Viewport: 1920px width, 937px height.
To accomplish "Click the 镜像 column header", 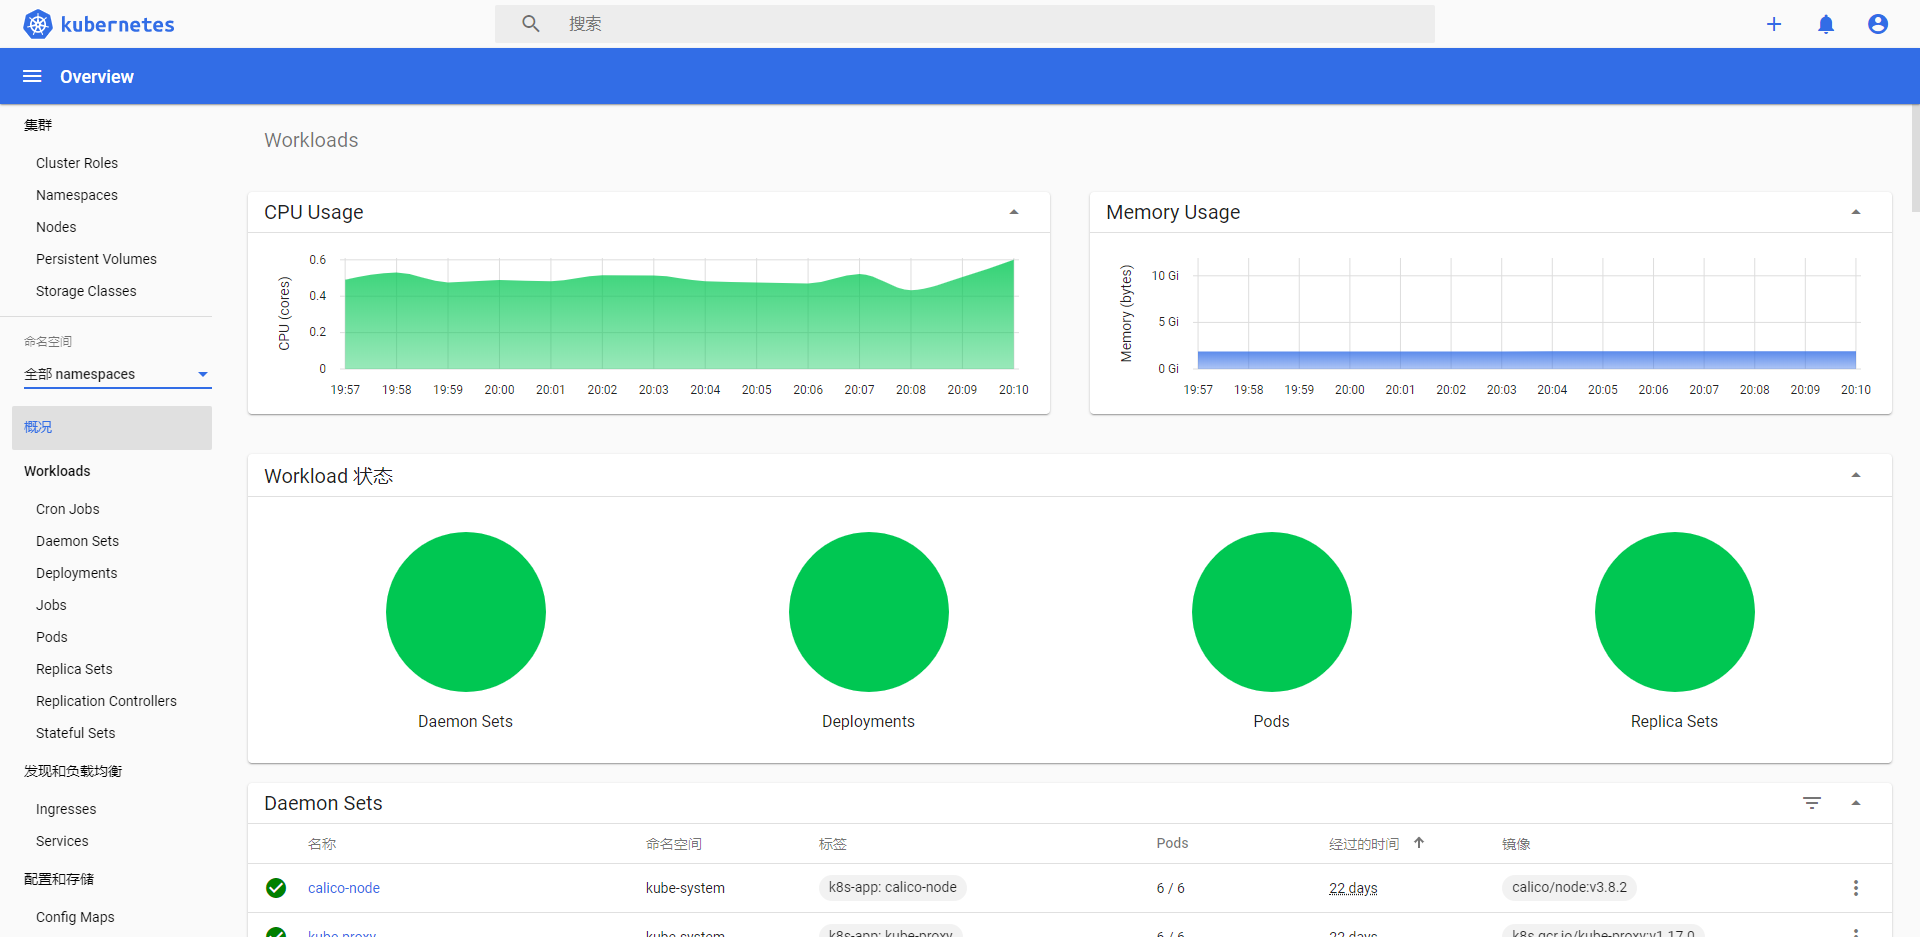I will [1516, 844].
